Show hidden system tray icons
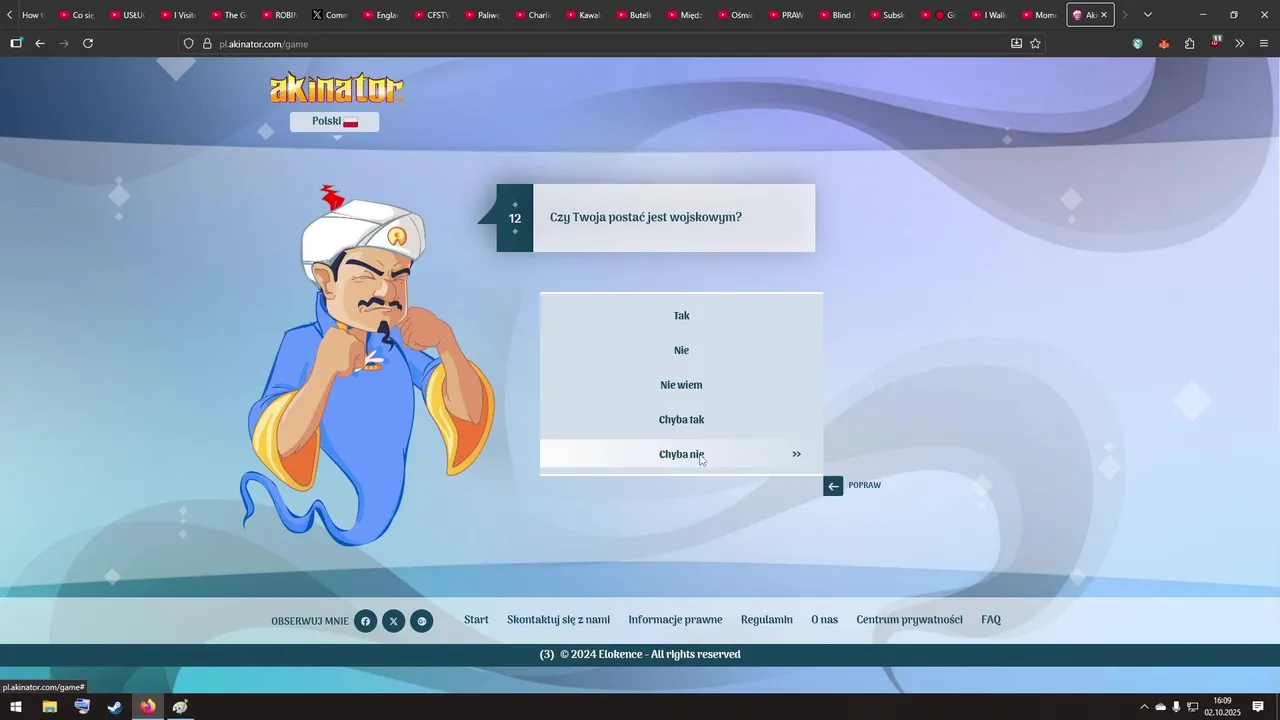The image size is (1280, 720). 1144,707
